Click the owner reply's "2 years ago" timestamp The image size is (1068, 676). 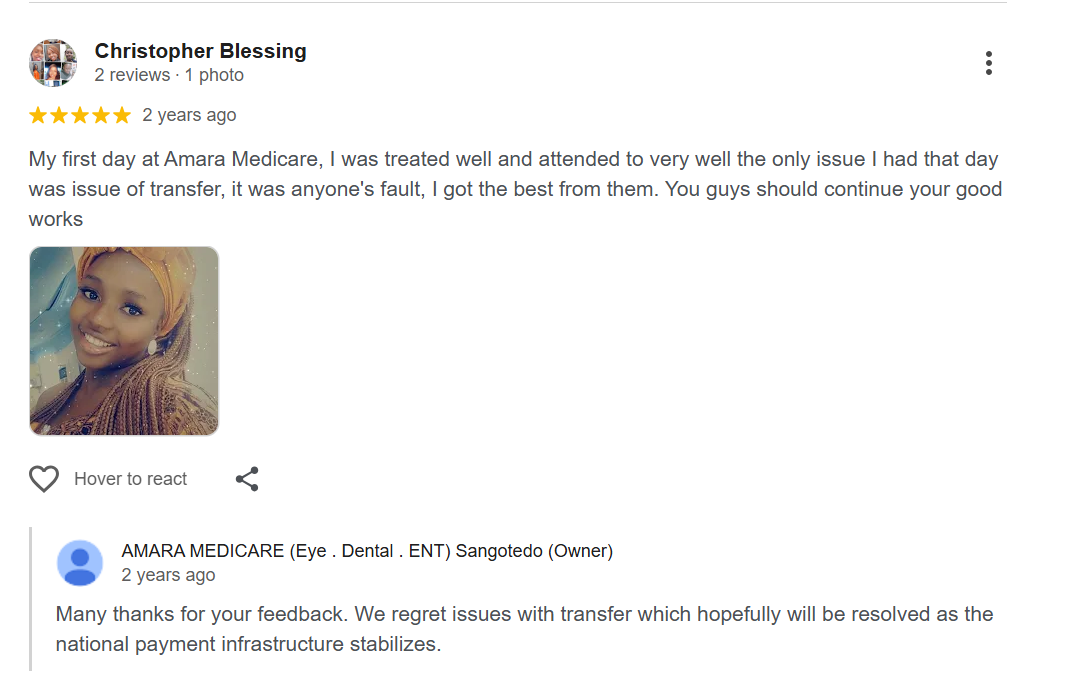tap(168, 575)
